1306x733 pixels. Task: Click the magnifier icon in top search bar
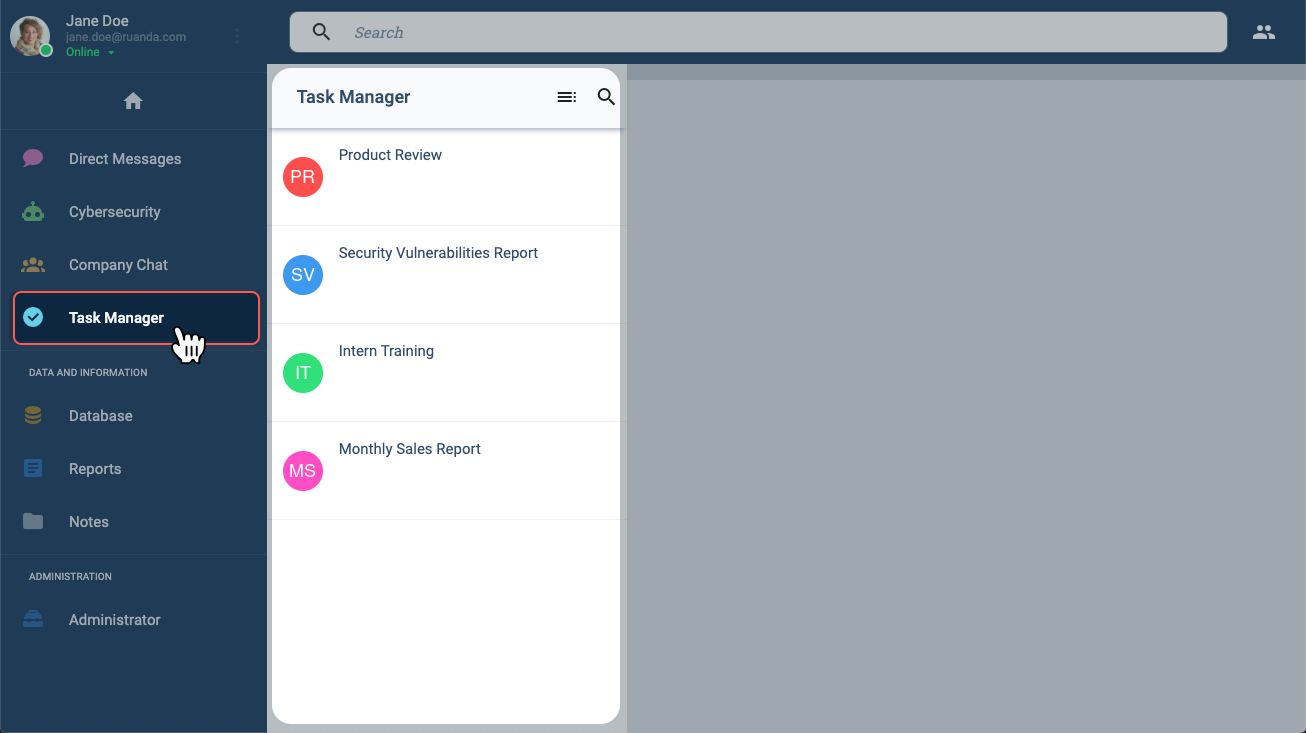(321, 32)
